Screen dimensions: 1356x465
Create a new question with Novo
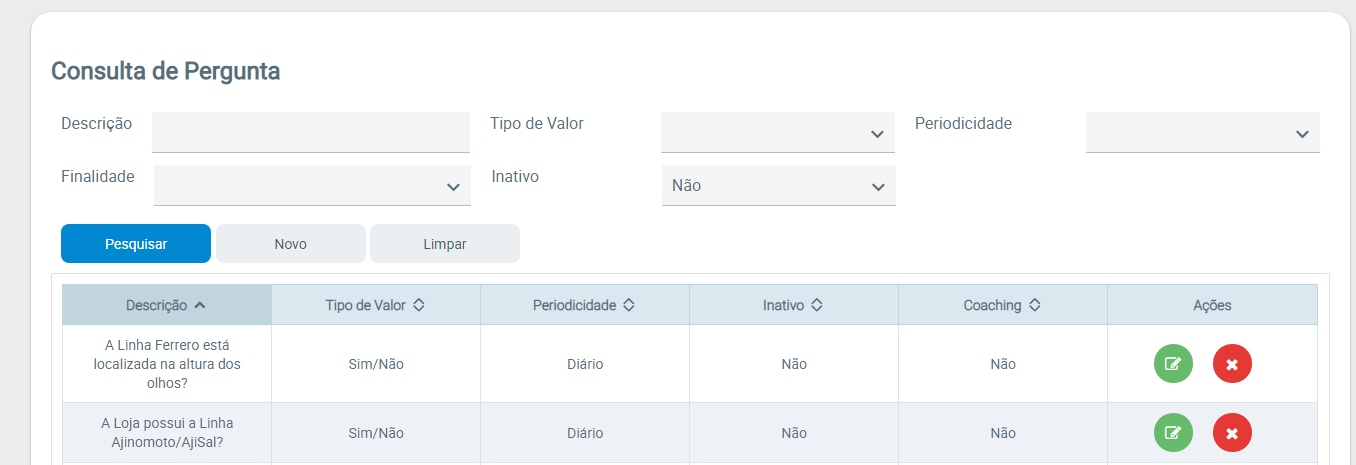coord(290,244)
